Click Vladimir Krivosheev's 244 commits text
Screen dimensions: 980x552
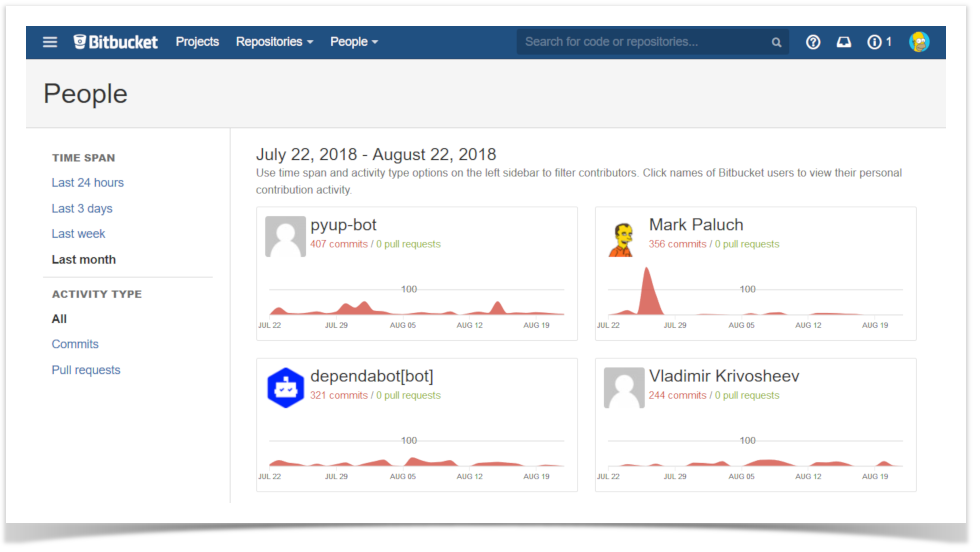pyautogui.click(x=678, y=396)
